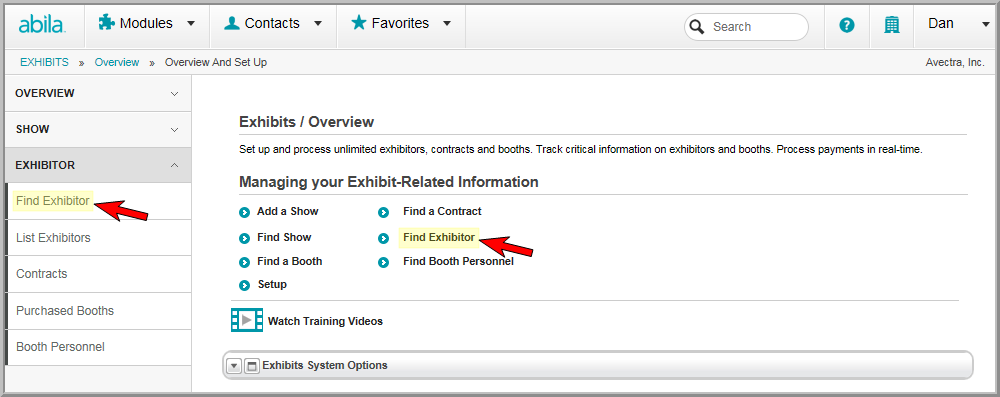The height and width of the screenshot is (397, 1000).
Task: Select List Exhibitors in the sidebar
Action: point(98,238)
